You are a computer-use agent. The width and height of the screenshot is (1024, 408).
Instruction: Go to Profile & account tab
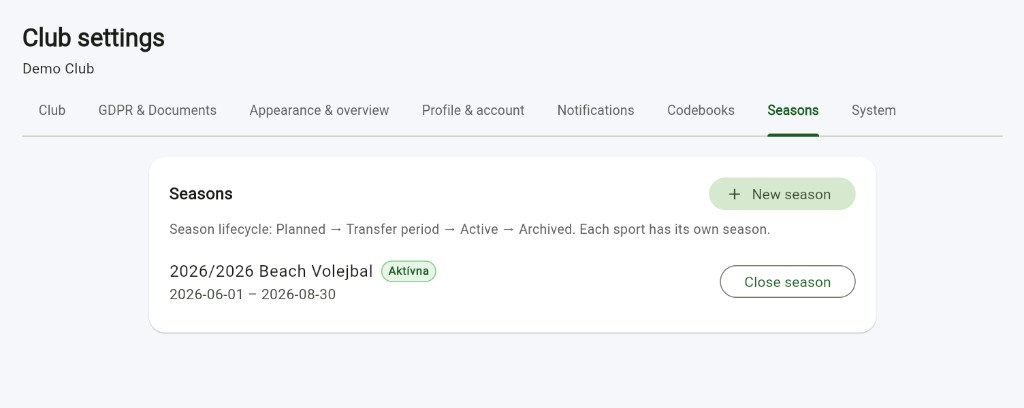click(473, 110)
